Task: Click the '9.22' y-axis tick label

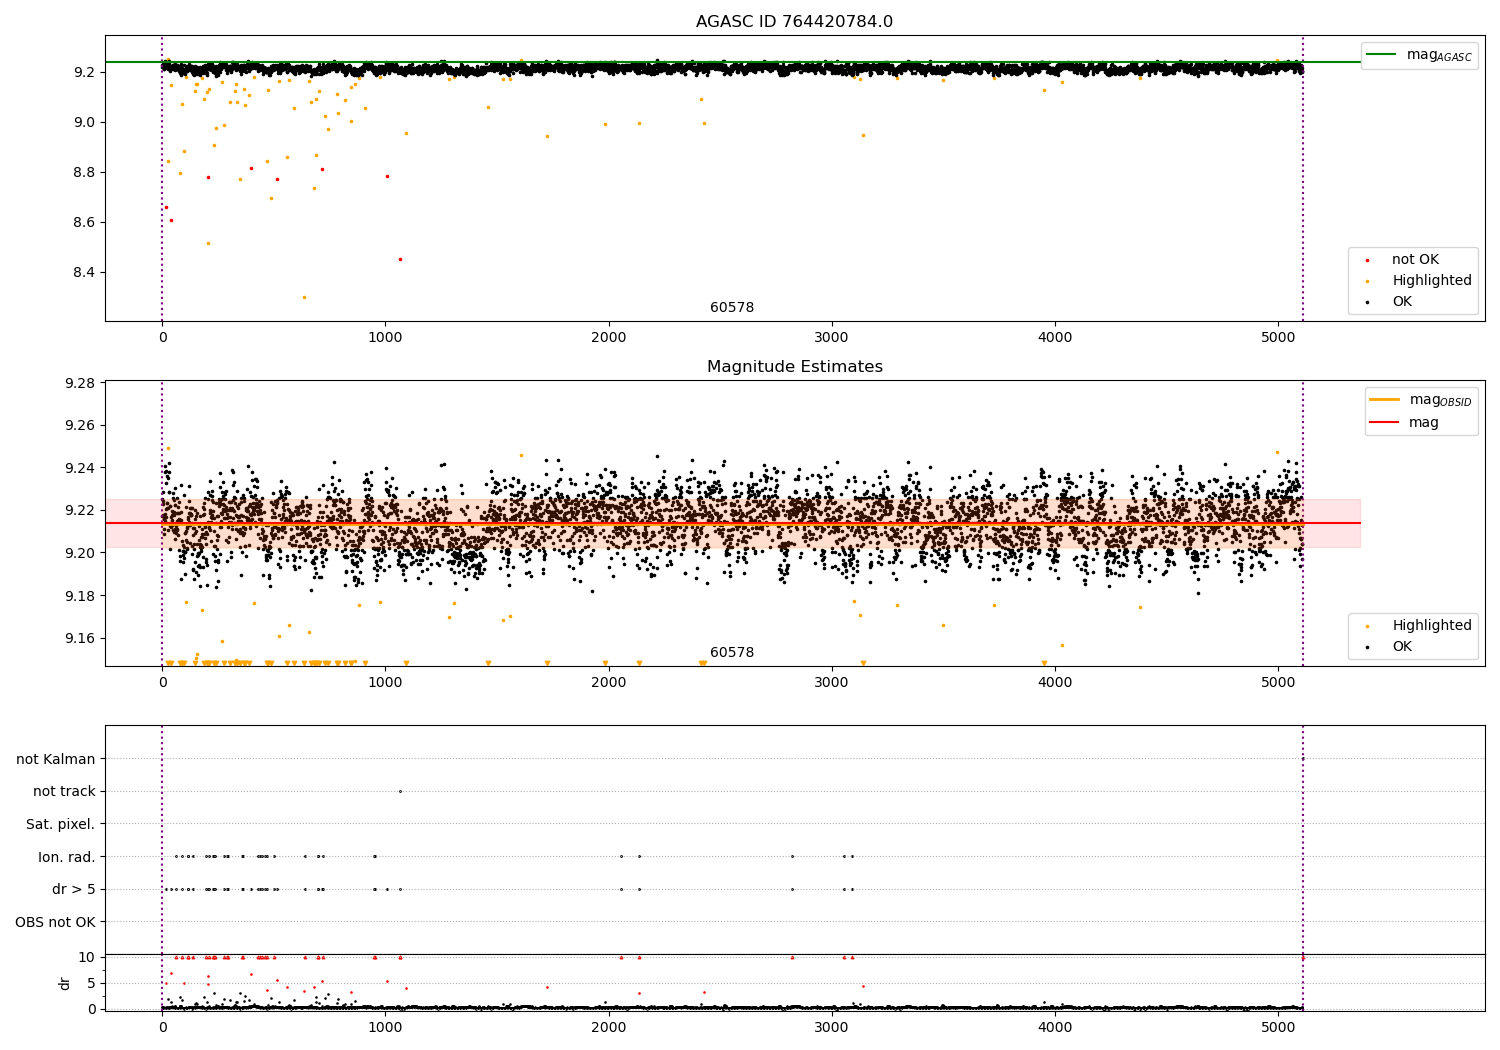Action: [79, 511]
